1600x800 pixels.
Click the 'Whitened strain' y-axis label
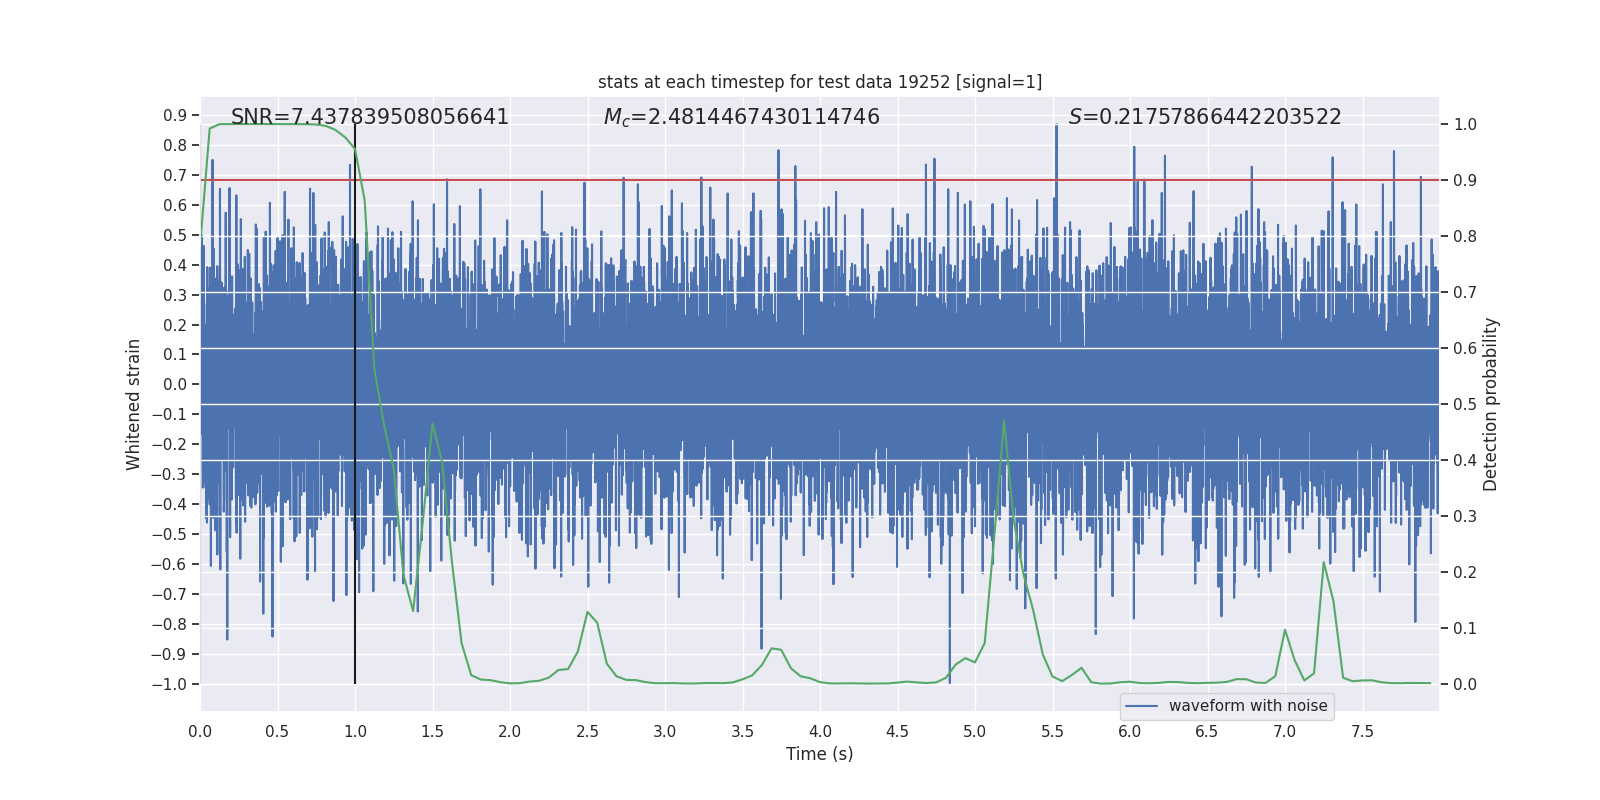[x=133, y=405]
